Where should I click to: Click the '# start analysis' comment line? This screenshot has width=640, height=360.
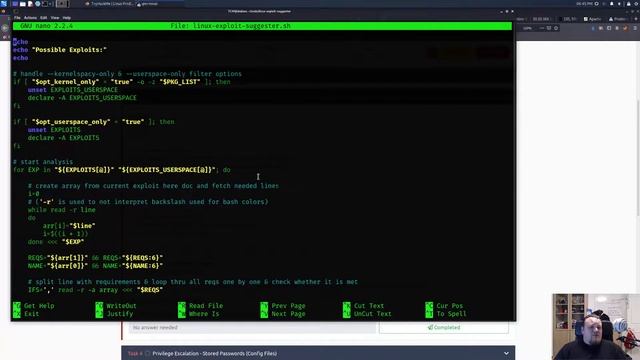pos(43,162)
